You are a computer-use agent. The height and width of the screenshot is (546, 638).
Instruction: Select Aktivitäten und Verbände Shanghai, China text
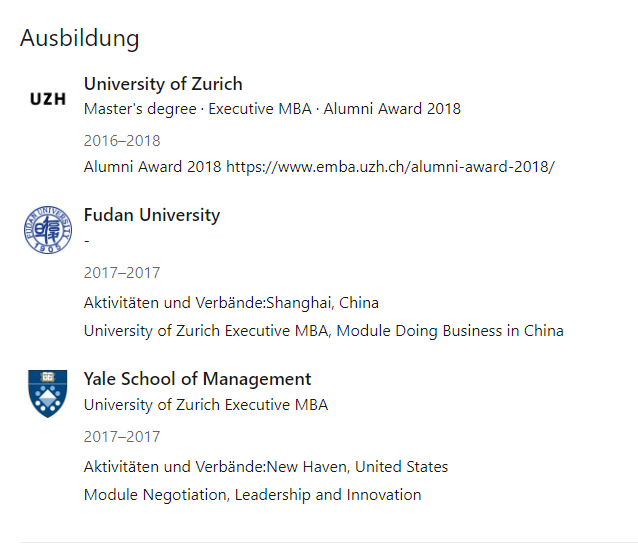(x=231, y=303)
